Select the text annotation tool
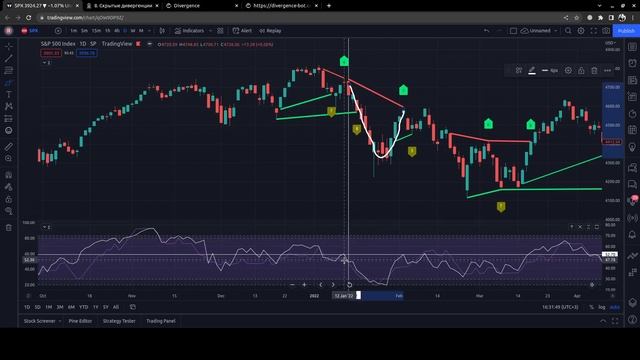This screenshot has width=640, height=360. 9,95
